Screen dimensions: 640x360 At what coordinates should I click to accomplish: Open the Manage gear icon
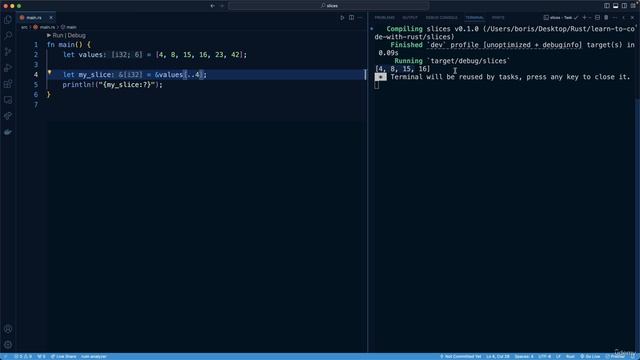tap(8, 345)
